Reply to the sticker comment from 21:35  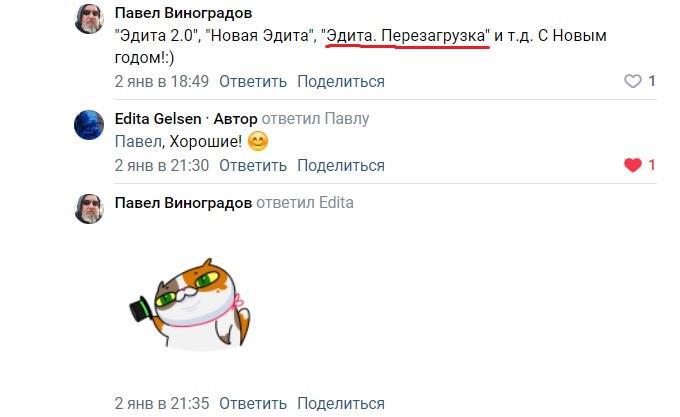(253, 404)
